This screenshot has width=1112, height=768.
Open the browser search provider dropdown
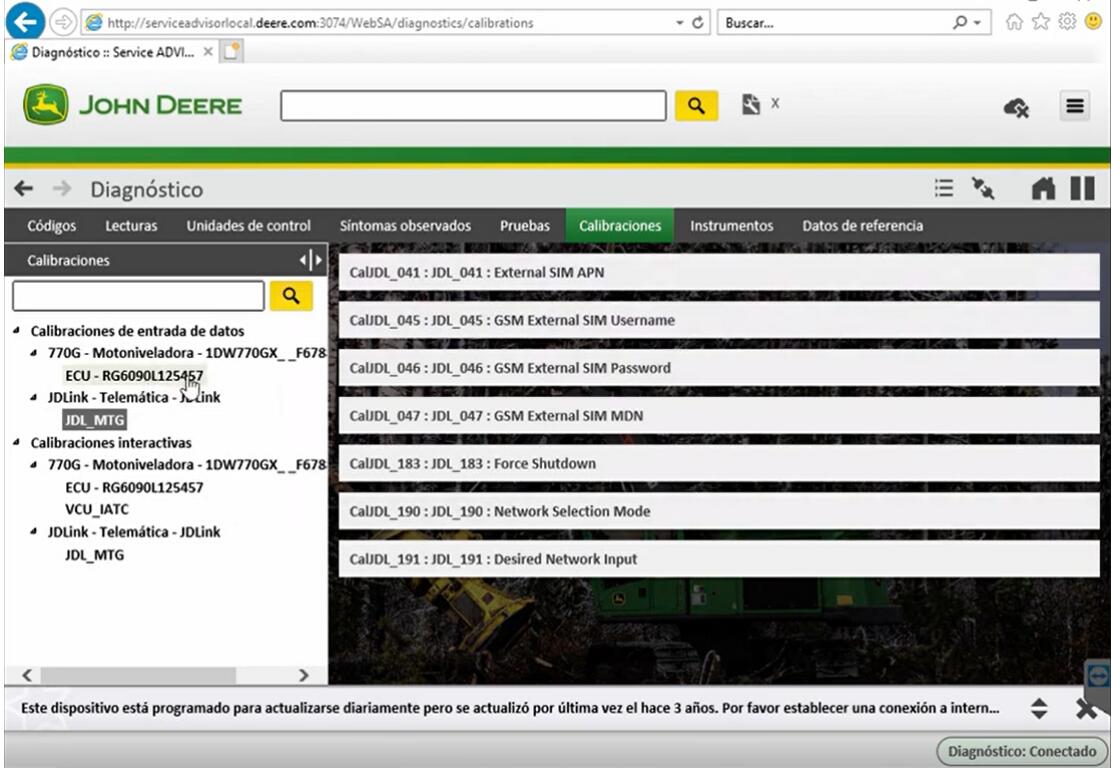(x=977, y=23)
